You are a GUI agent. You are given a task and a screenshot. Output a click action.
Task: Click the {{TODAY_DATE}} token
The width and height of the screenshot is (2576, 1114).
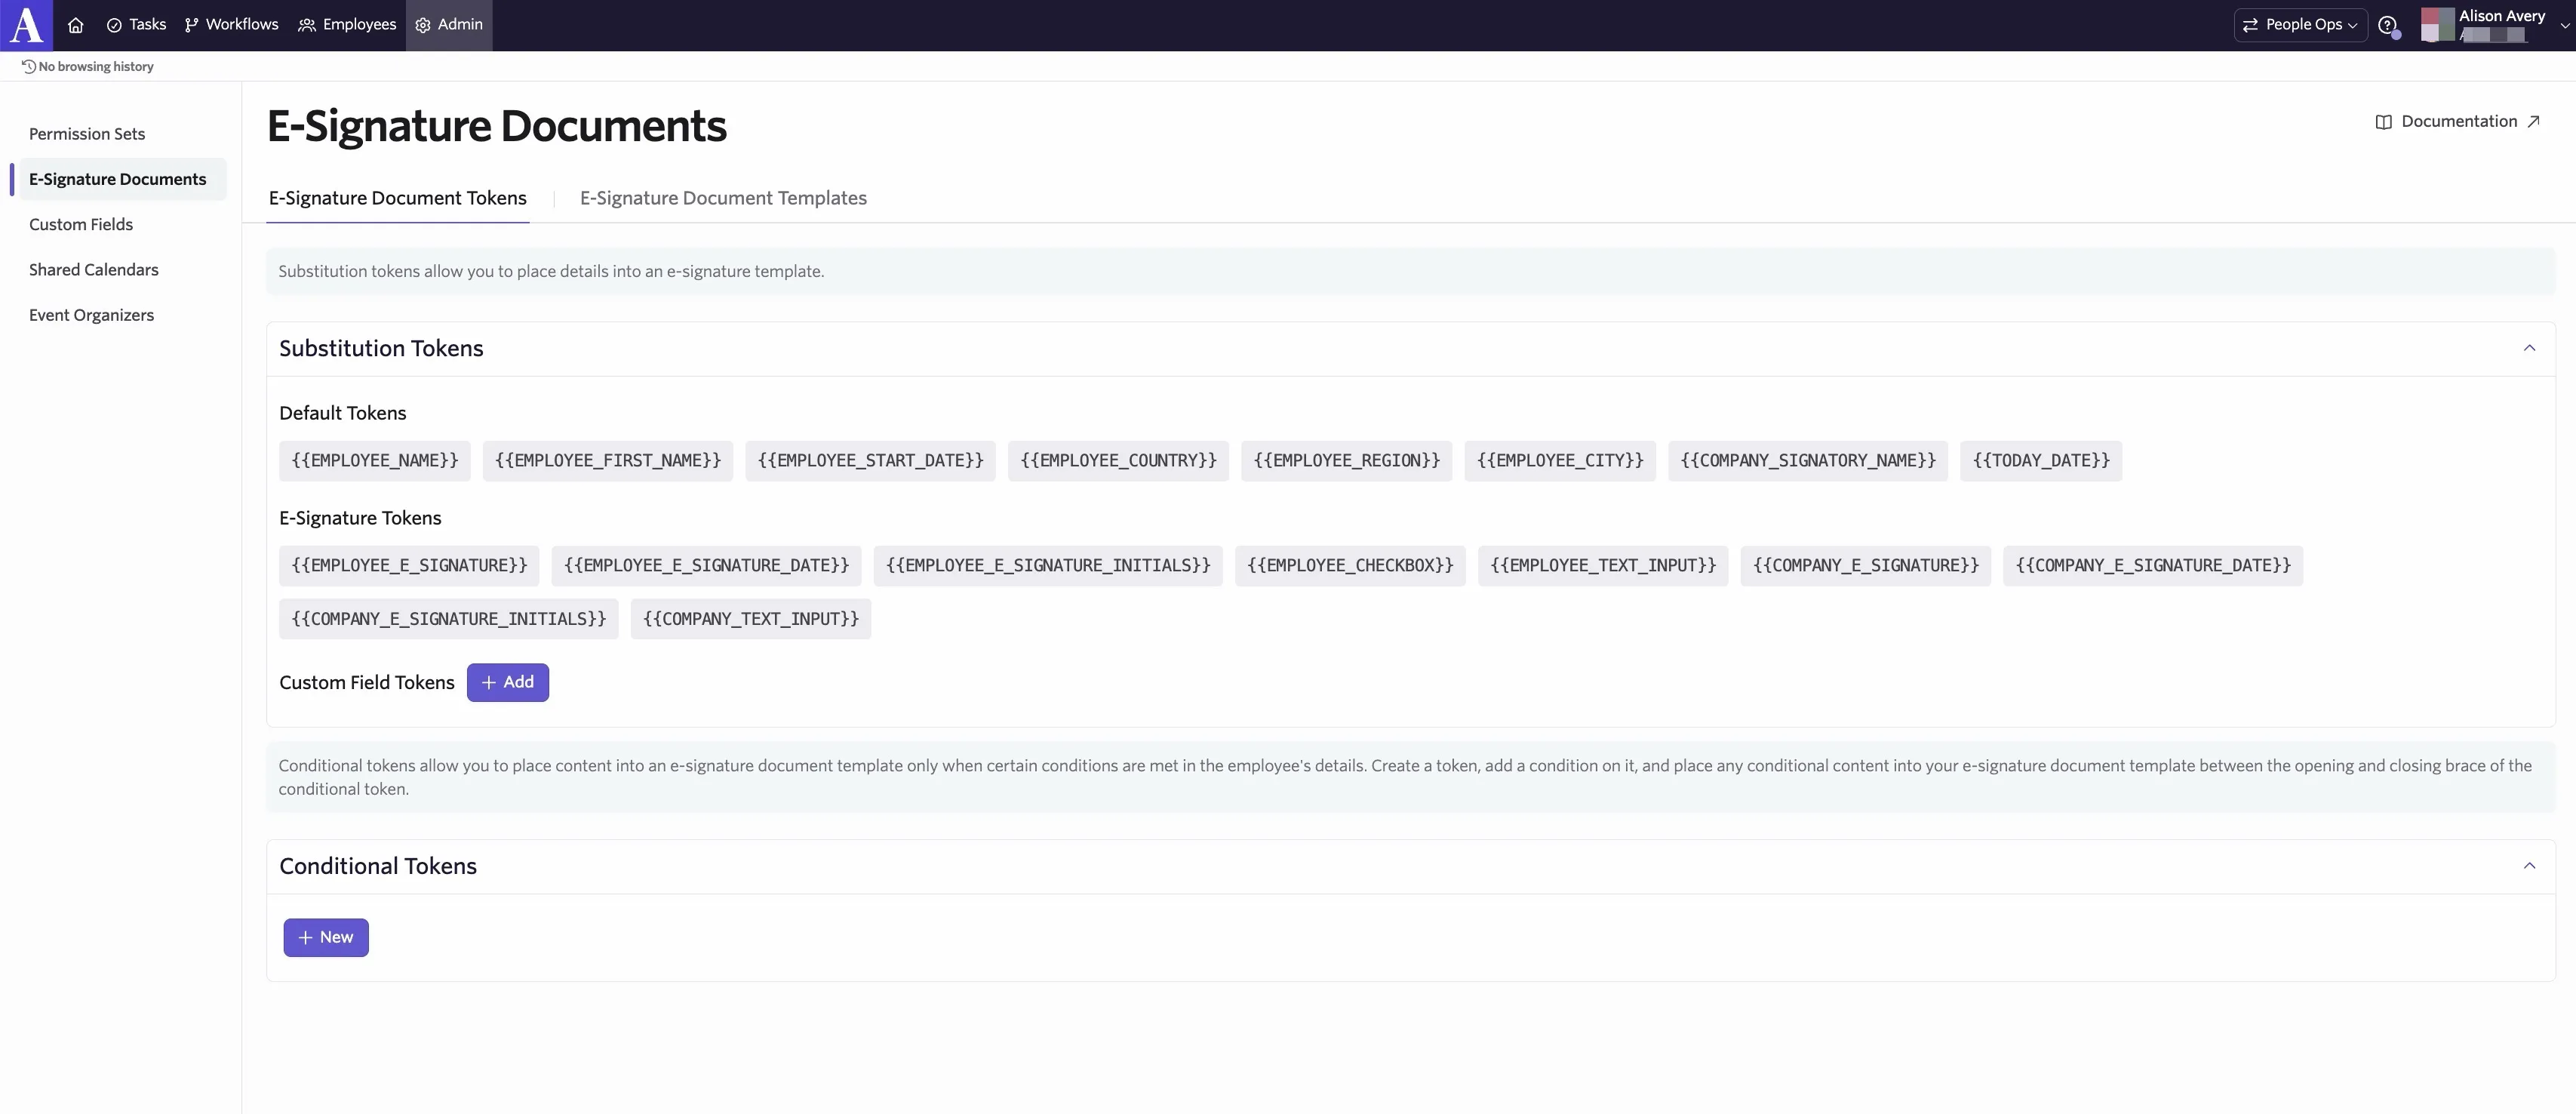click(x=2041, y=461)
